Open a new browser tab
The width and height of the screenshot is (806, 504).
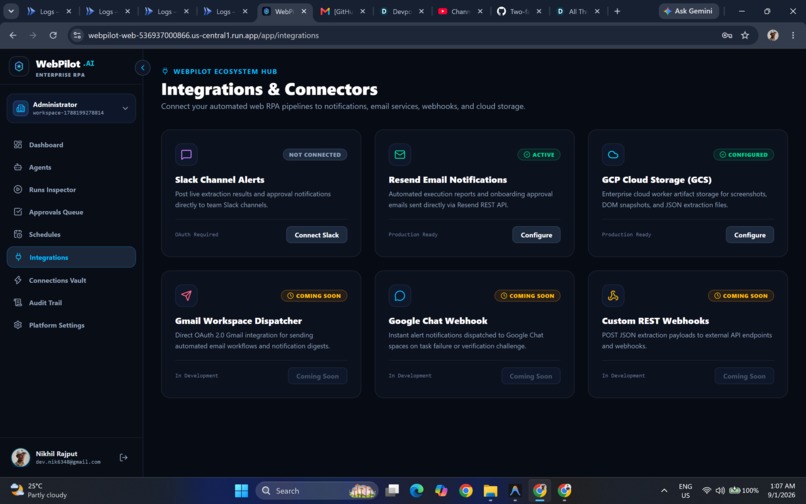[x=617, y=11]
